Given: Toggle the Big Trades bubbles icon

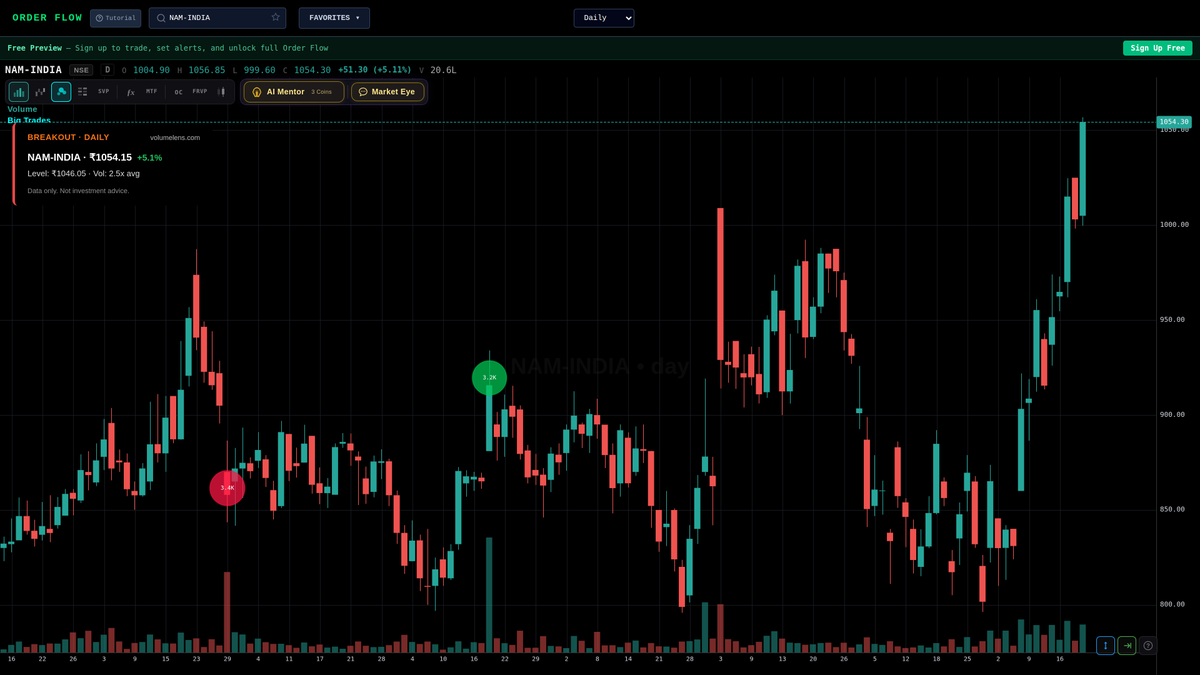Looking at the screenshot, I should point(61,92).
